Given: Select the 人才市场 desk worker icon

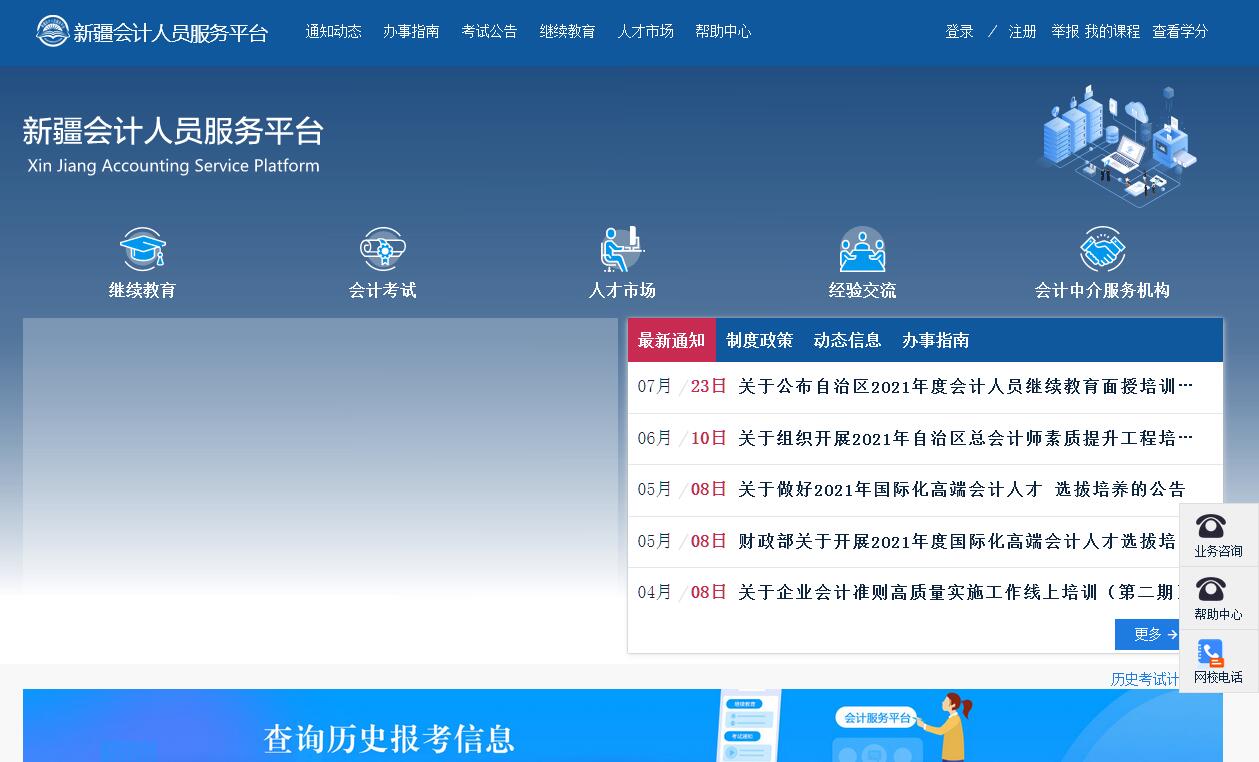Looking at the screenshot, I should pos(622,249).
